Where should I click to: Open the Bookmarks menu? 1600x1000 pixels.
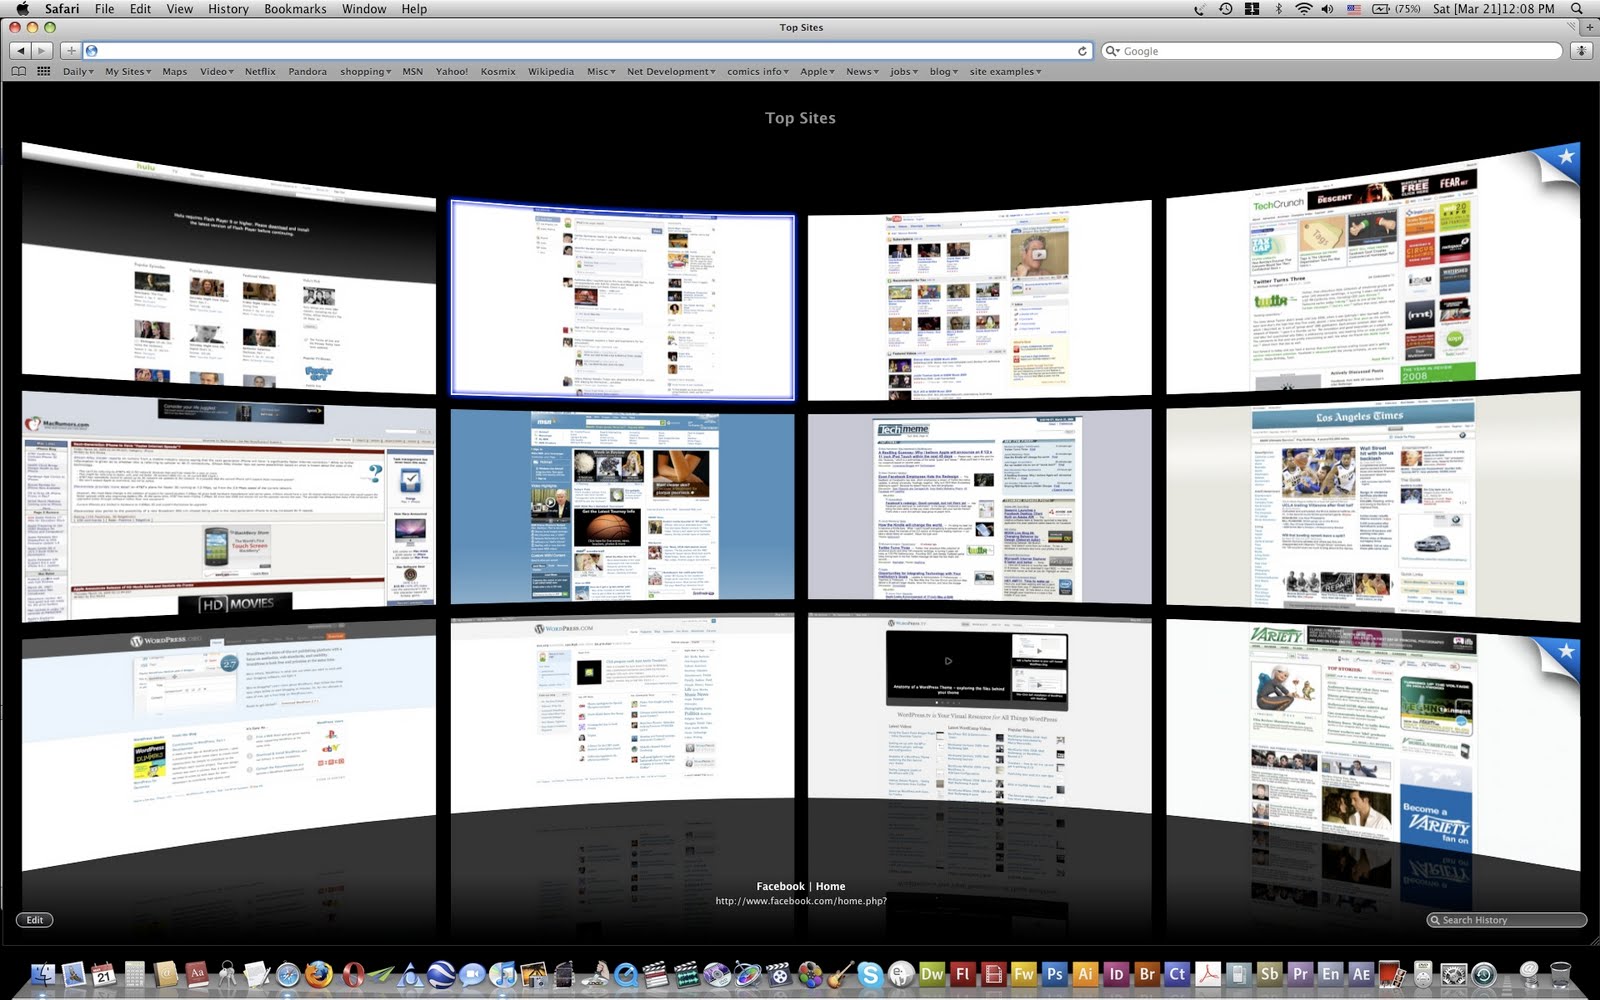(x=295, y=9)
